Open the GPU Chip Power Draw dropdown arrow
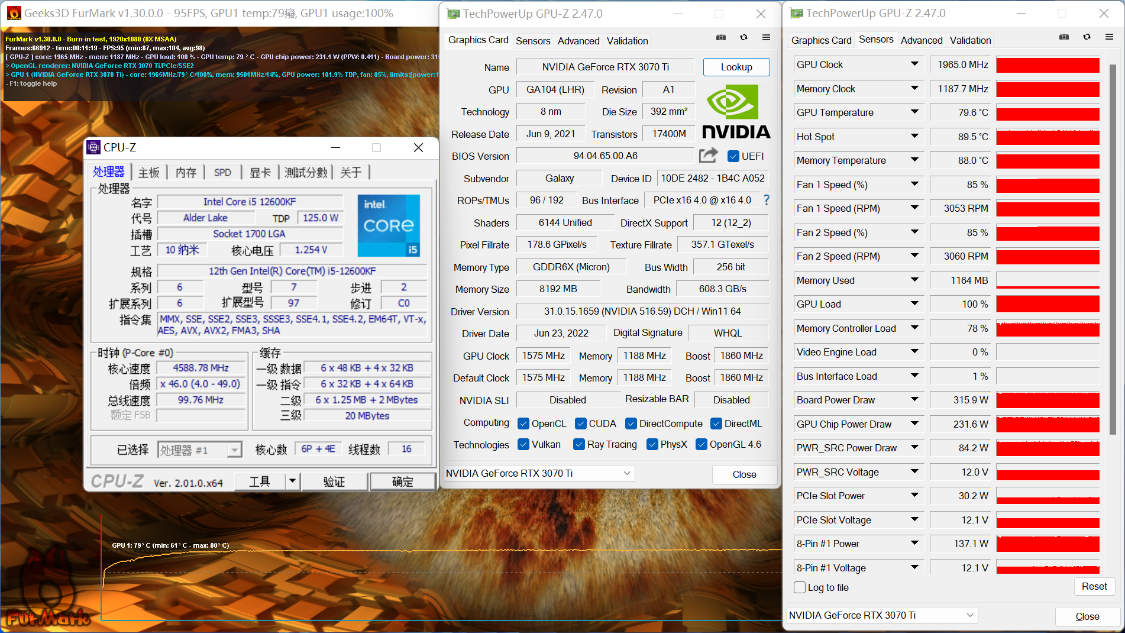The height and width of the screenshot is (633, 1125). click(x=914, y=423)
